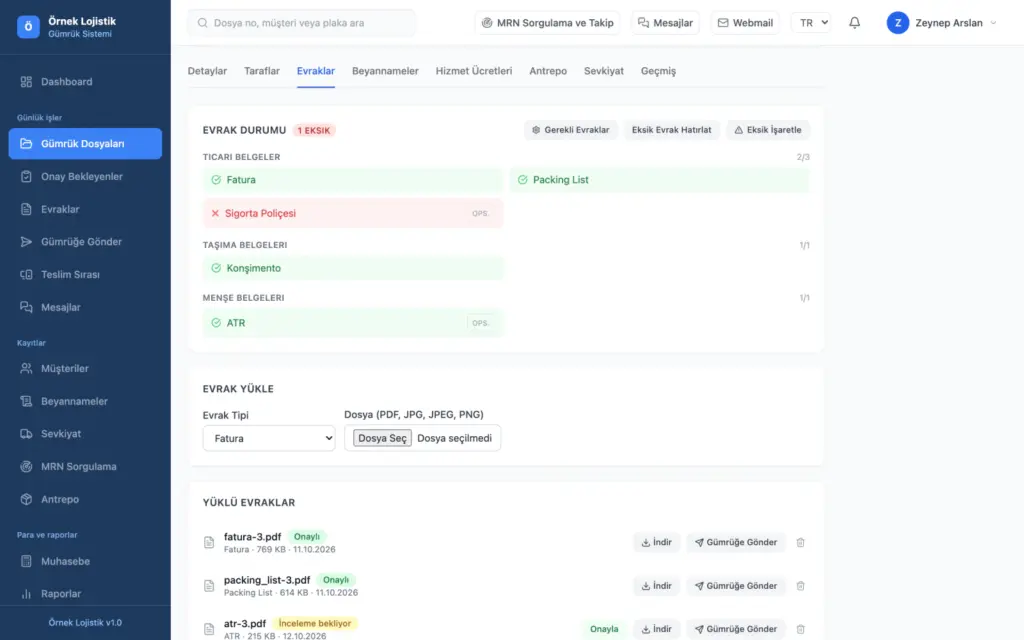
Task: Click the Gümrüğe Gönder sidebar arrow icon
Action: click(x=26, y=242)
